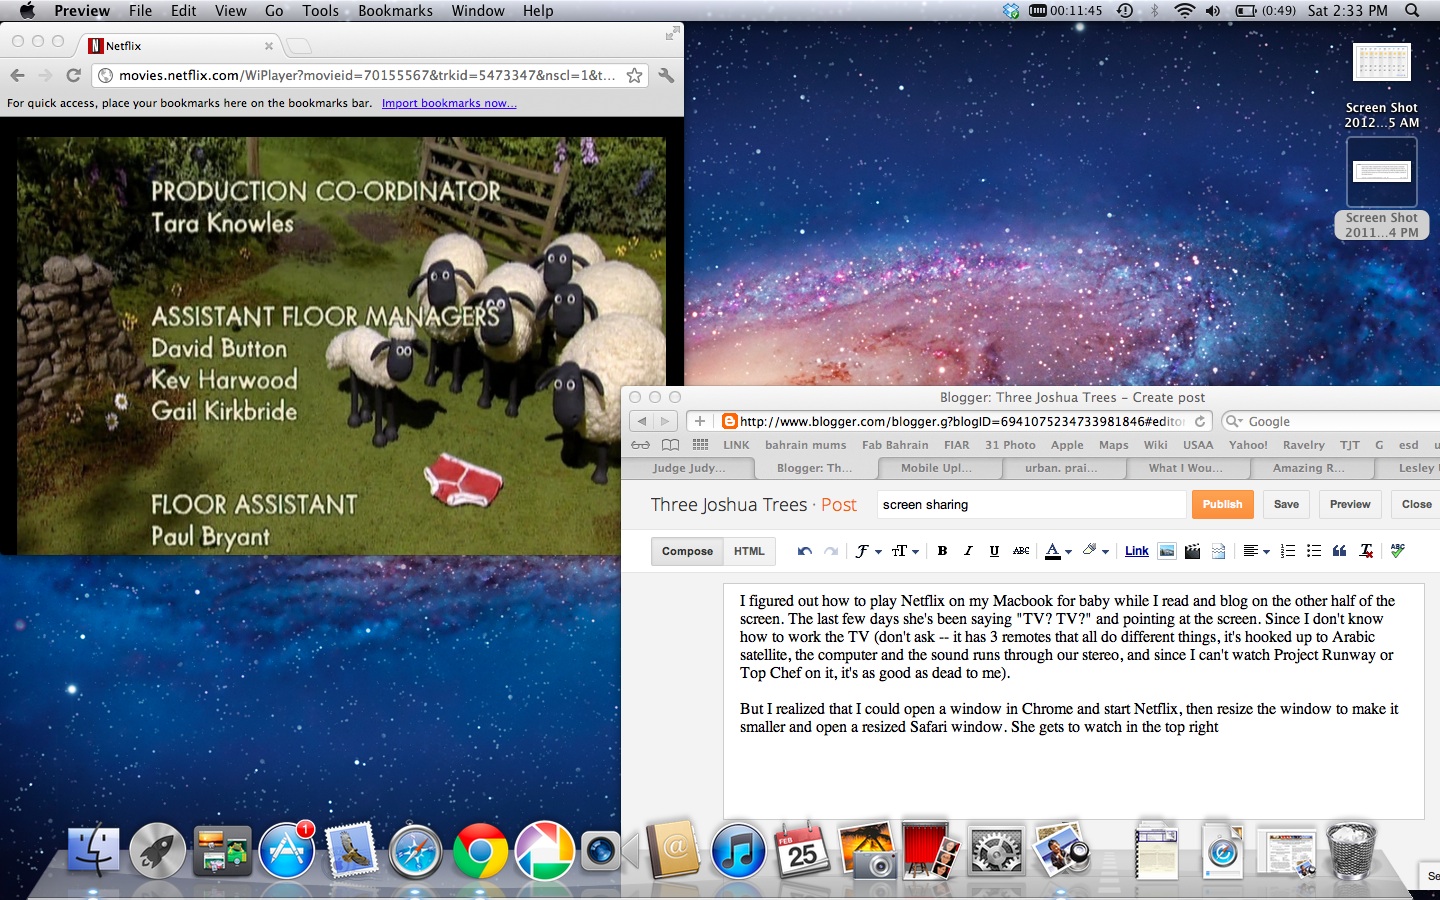This screenshot has width=1440, height=900.
Task: Go back in Chrome Netflix window
Action: tap(17, 75)
